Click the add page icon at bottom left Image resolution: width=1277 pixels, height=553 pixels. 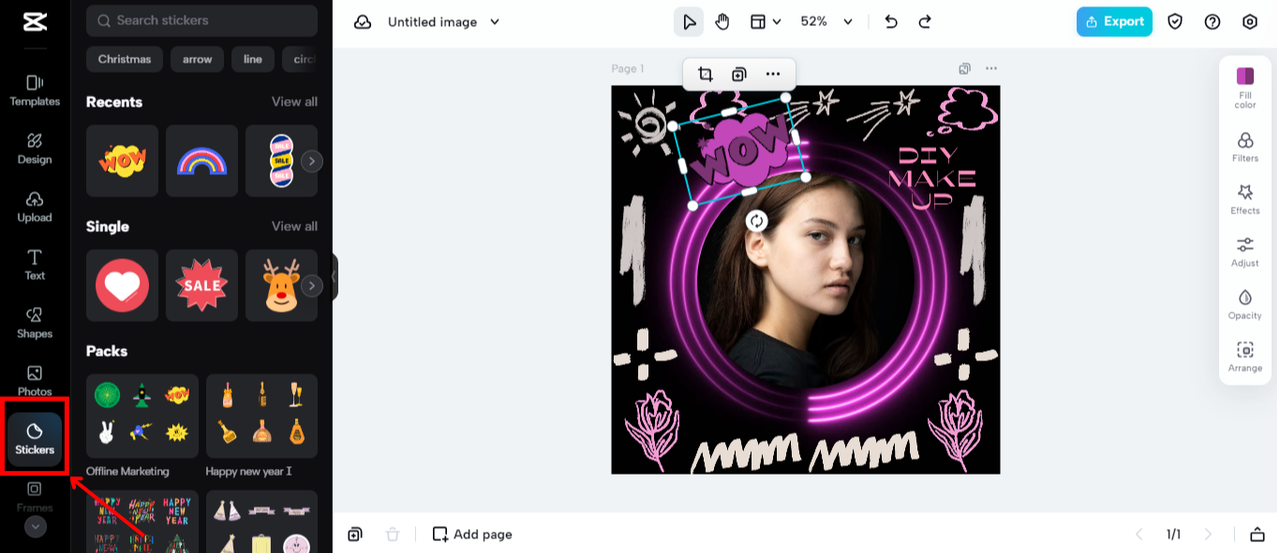pyautogui.click(x=355, y=534)
